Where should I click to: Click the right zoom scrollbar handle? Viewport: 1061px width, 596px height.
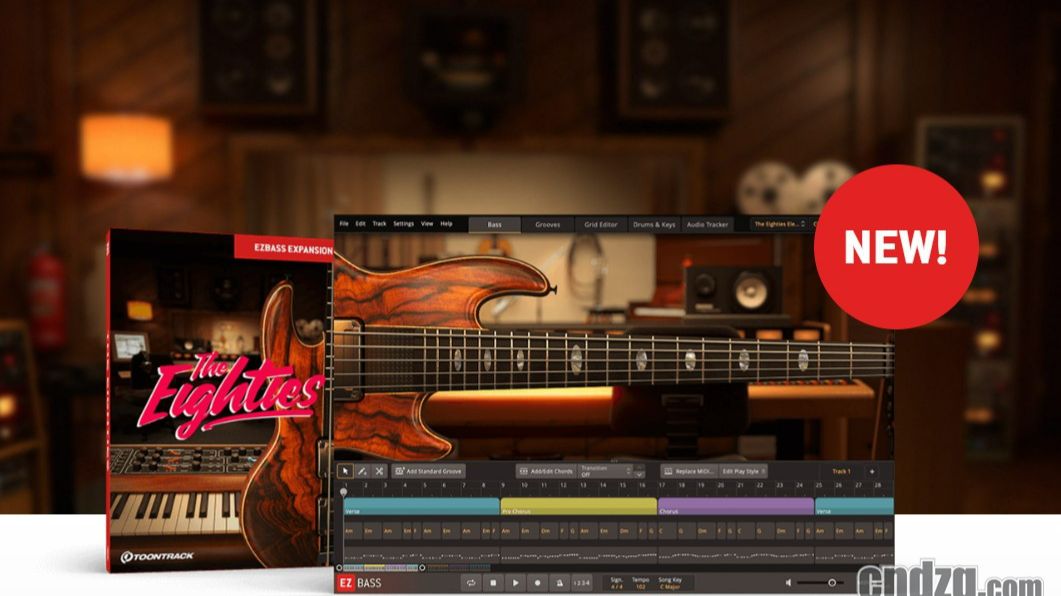[422, 568]
